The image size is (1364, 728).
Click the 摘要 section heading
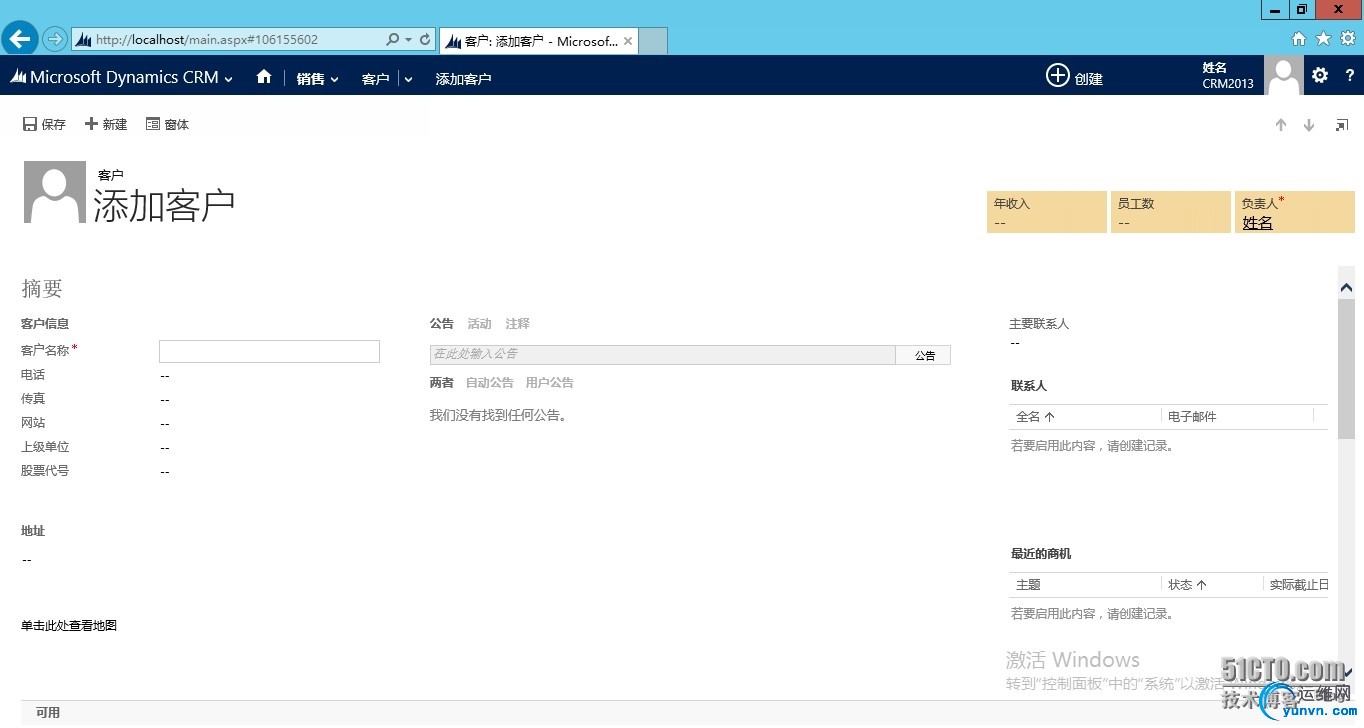42,288
